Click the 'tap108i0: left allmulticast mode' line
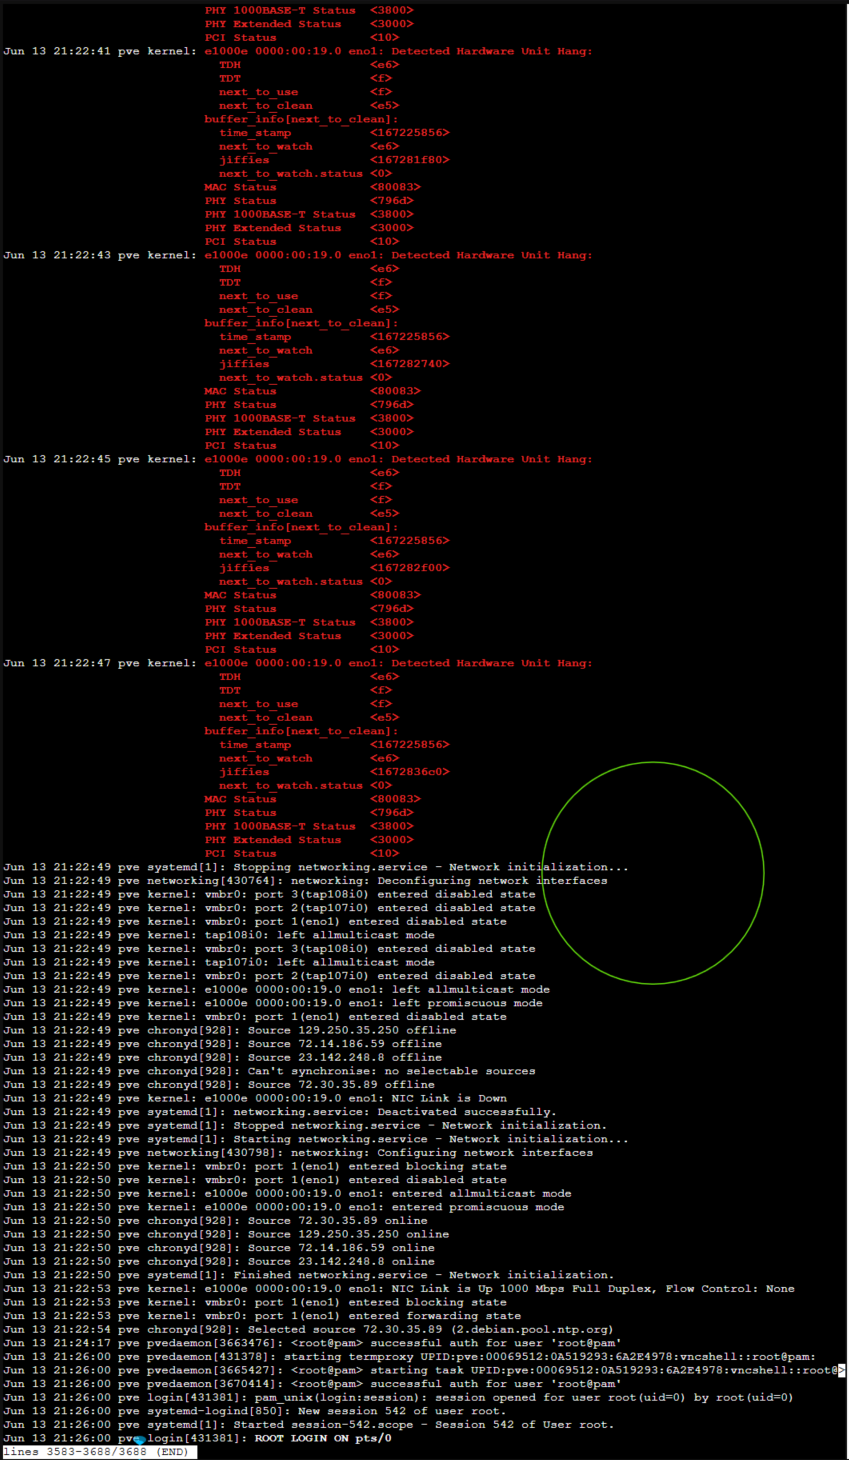Screen dimensions: 849x1460 [x=219, y=935]
